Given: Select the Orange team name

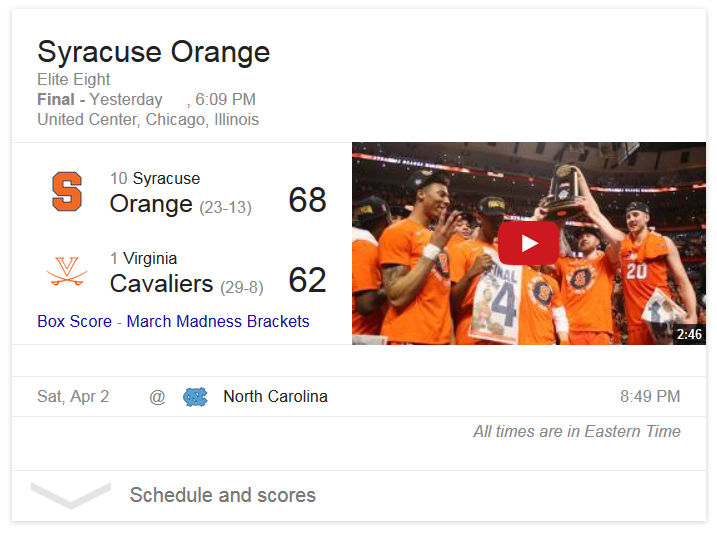Looking at the screenshot, I should [151, 204].
